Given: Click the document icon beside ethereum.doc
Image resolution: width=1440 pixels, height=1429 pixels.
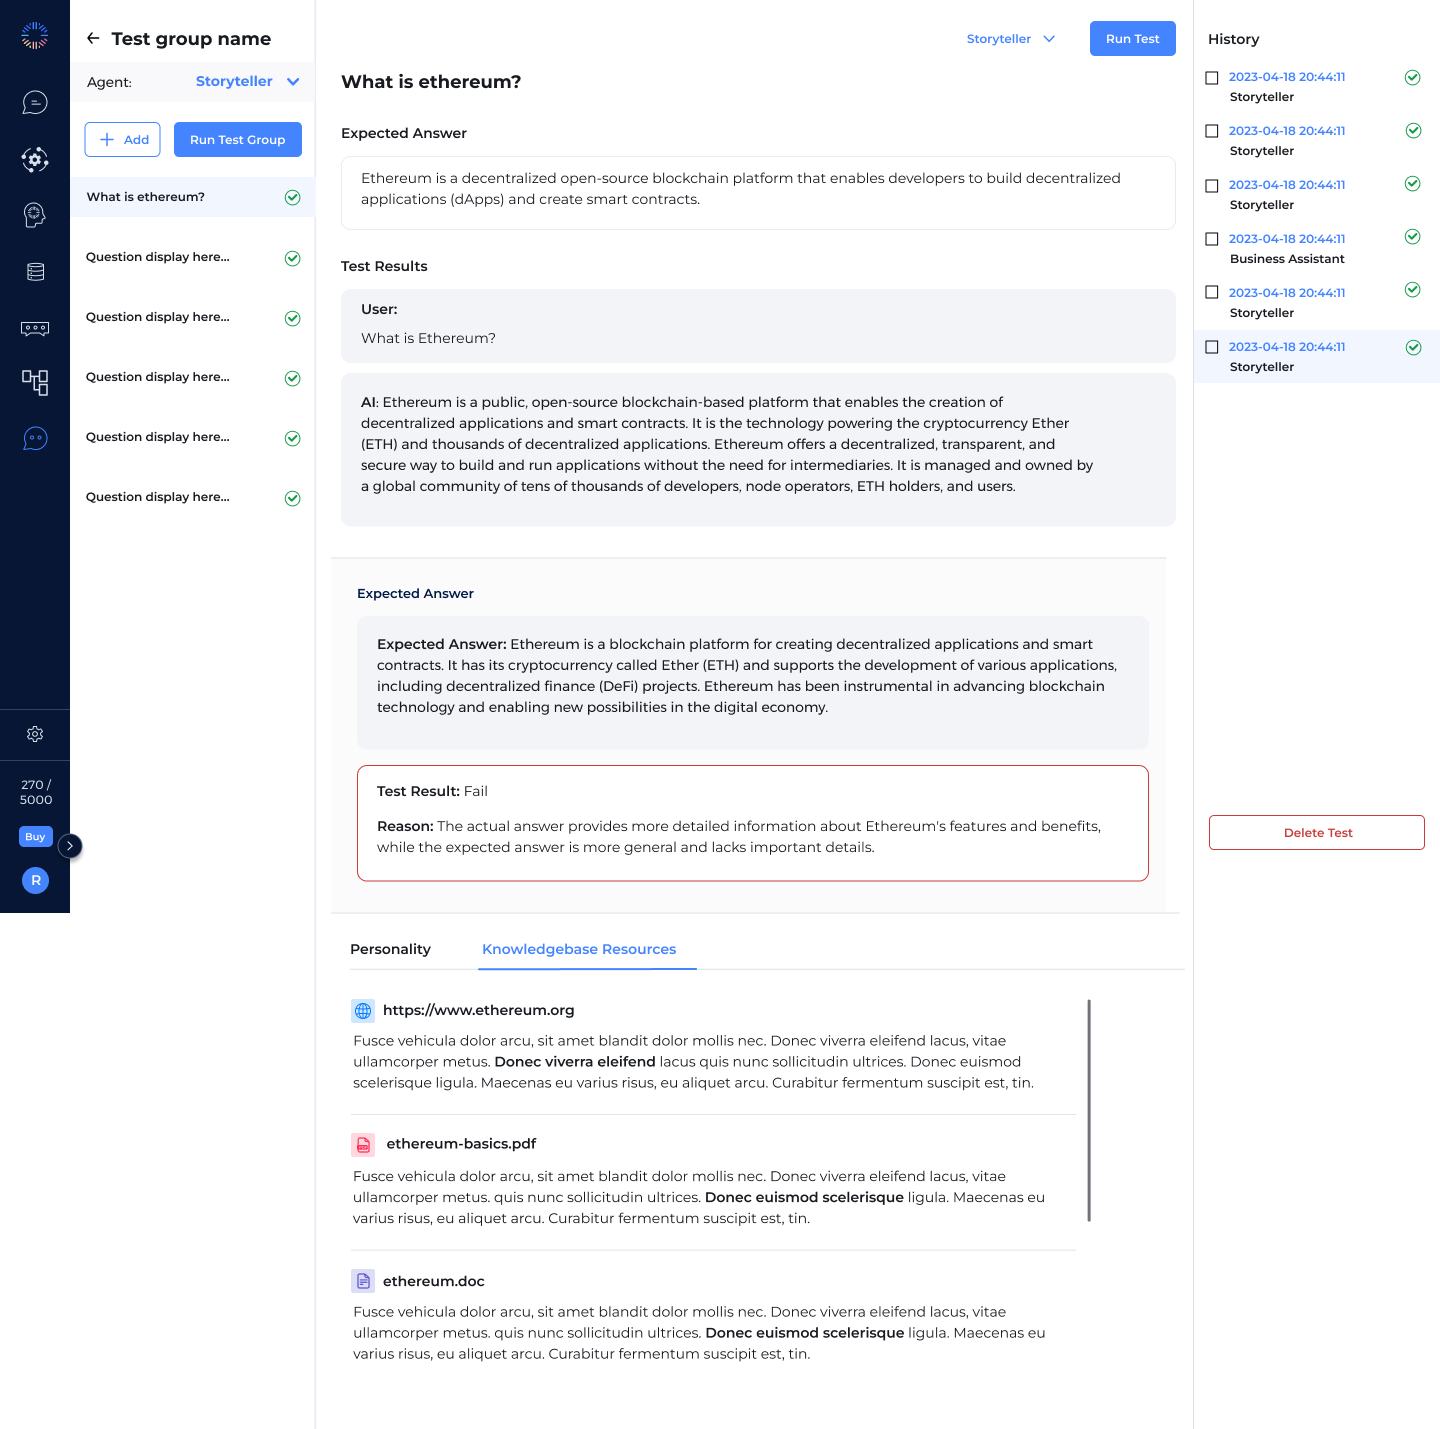Looking at the screenshot, I should tap(363, 1281).
